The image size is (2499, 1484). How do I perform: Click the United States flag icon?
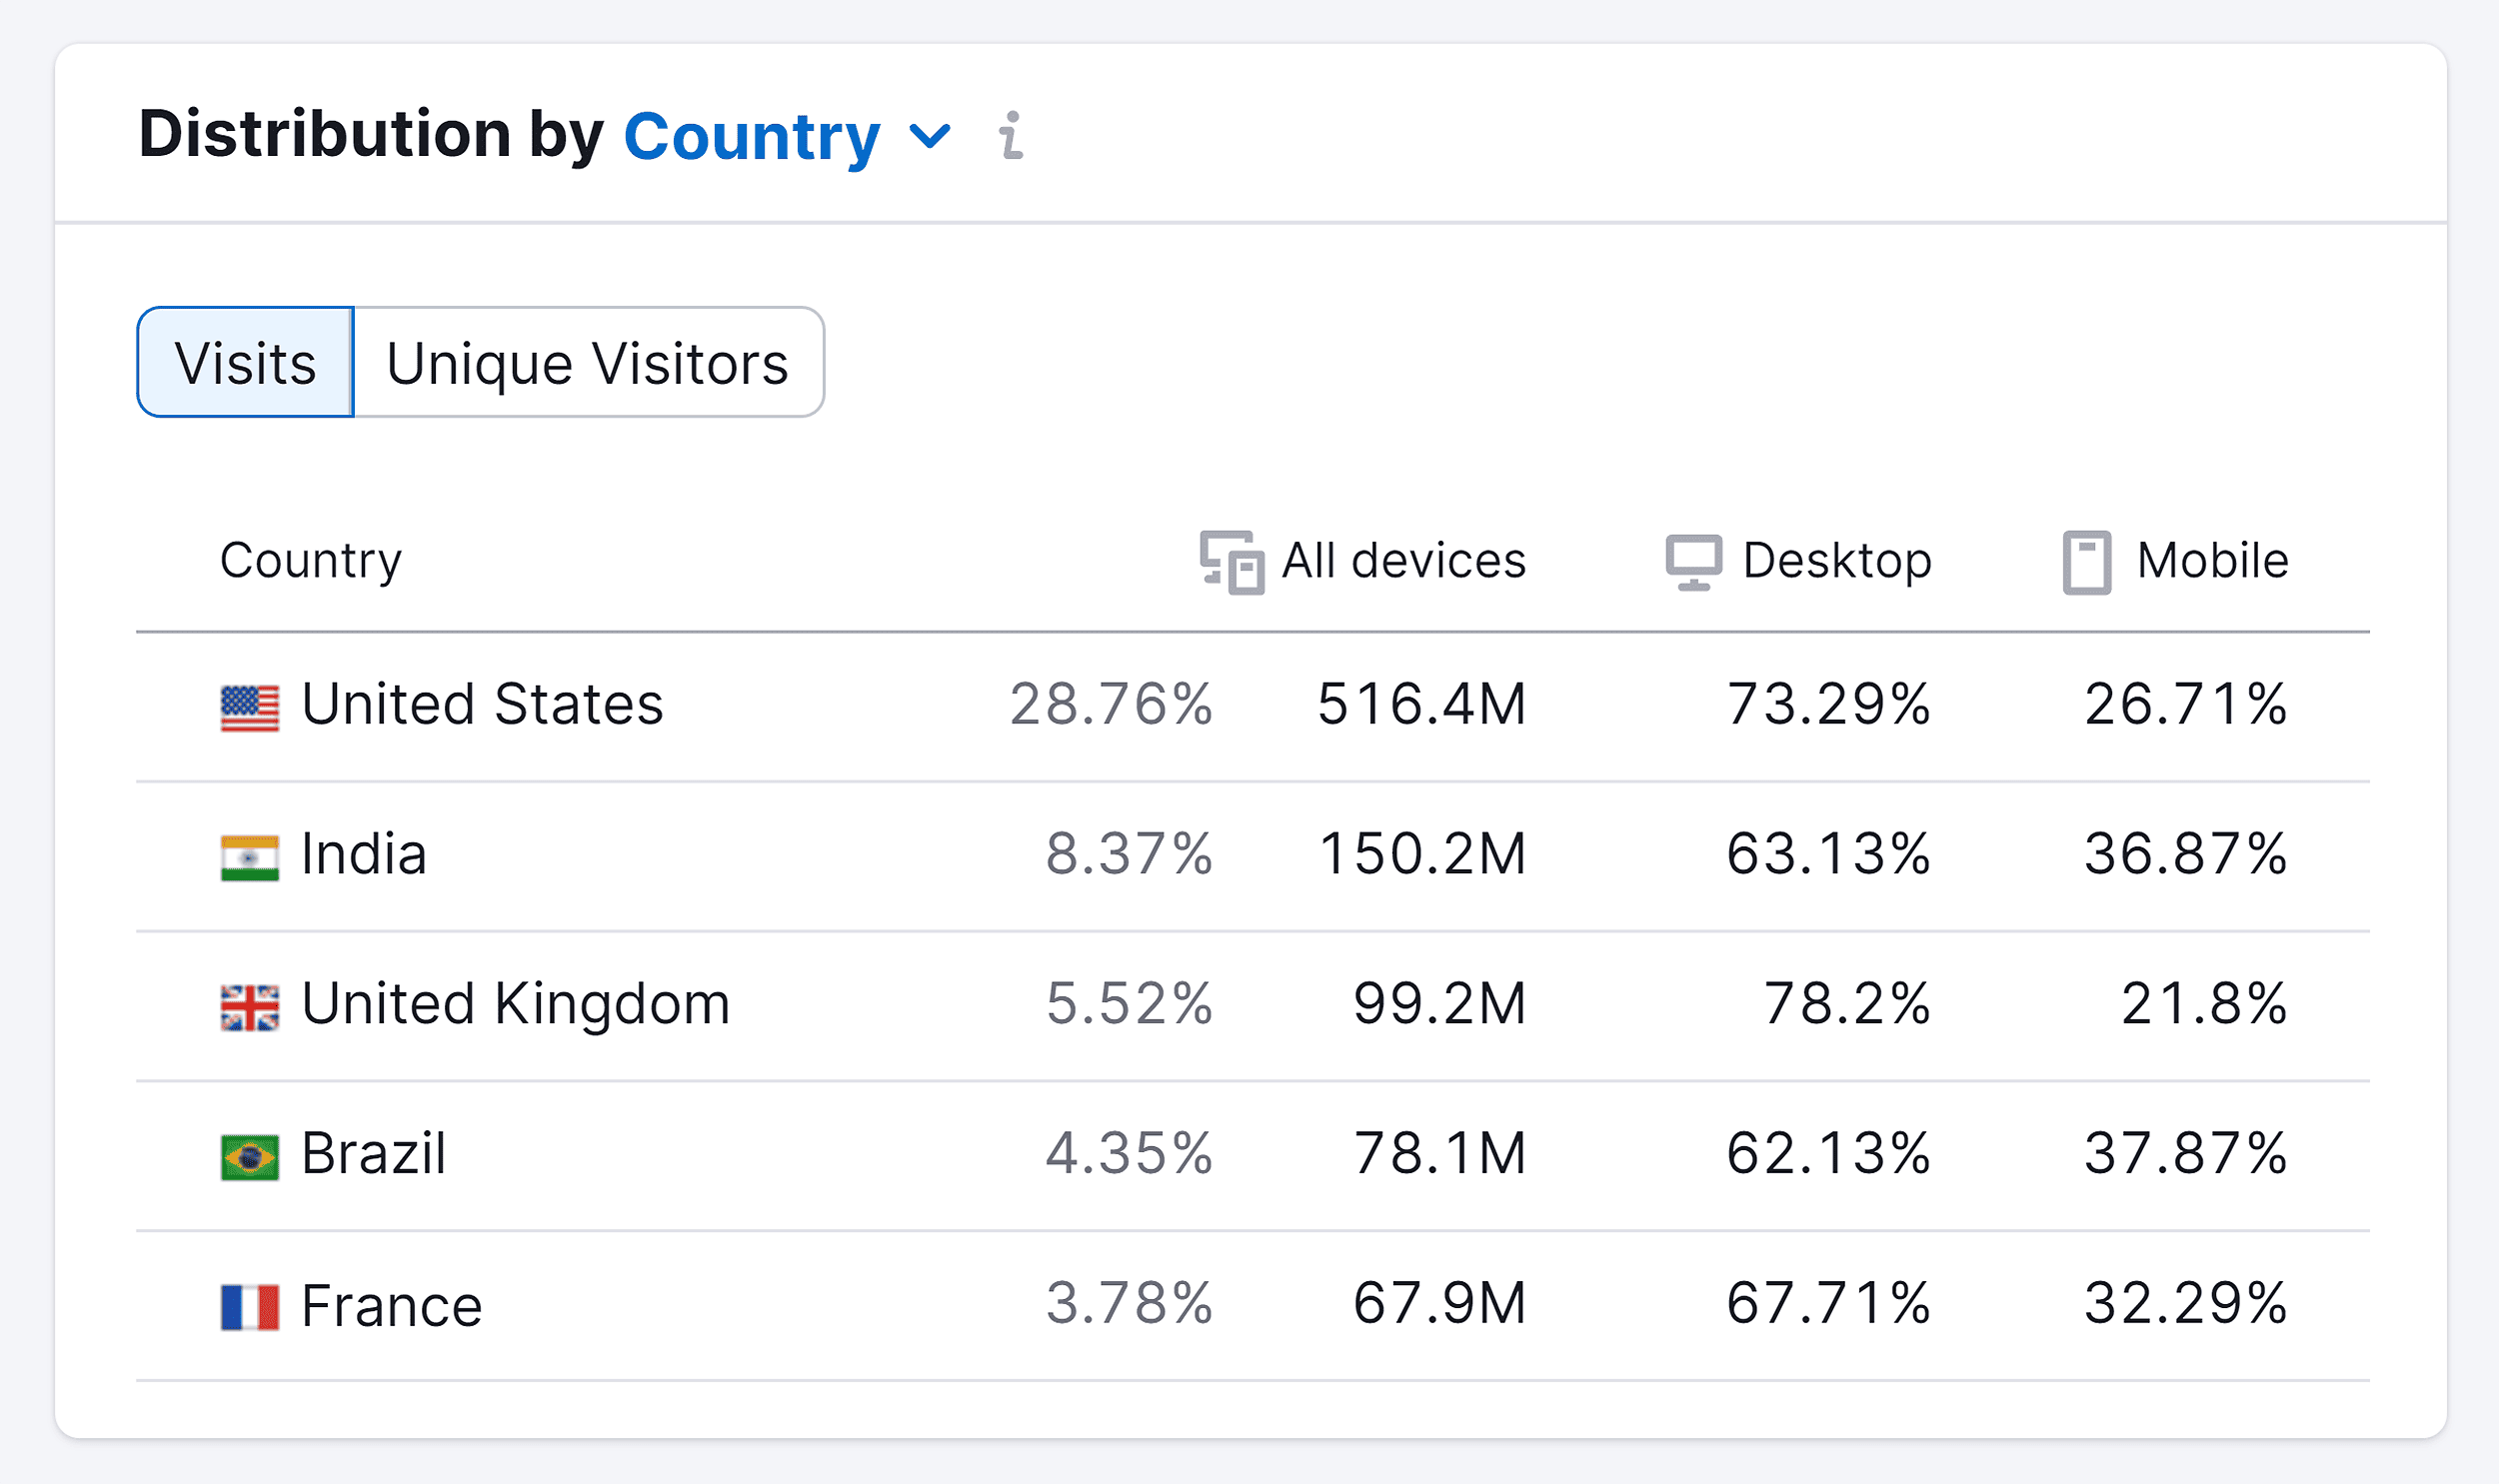pos(250,708)
